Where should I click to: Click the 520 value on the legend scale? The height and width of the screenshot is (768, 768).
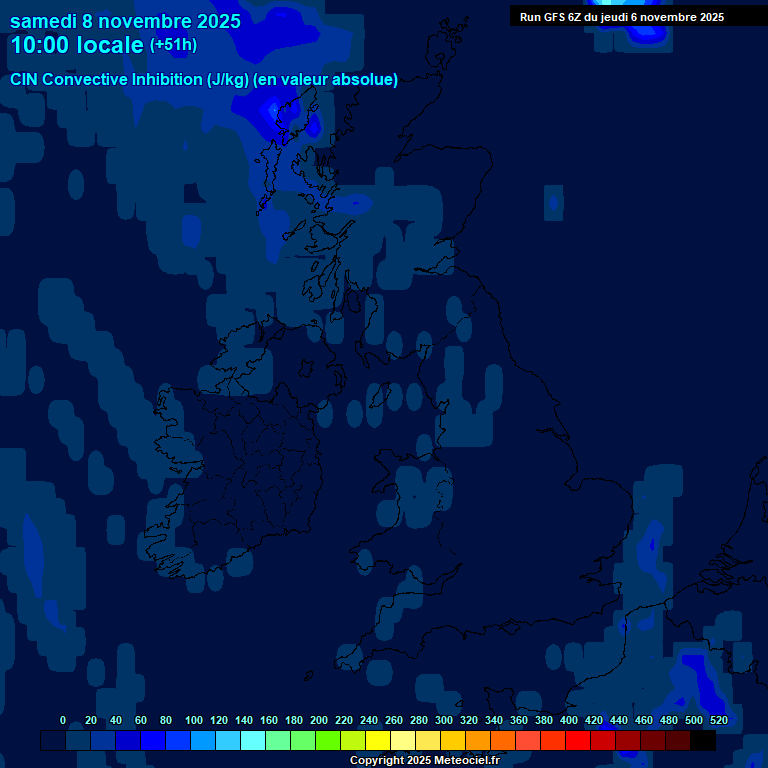[x=718, y=720]
